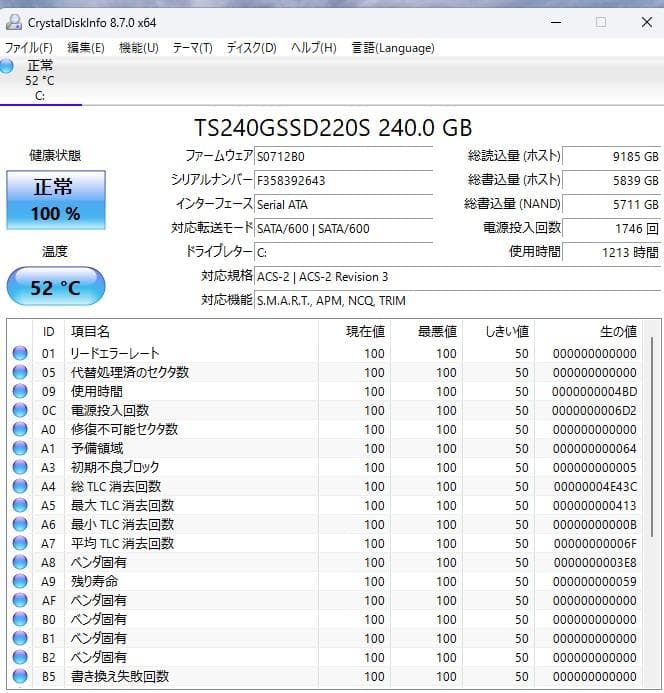This screenshot has width=664, height=693.
Task: Open the ファイル(F) menu
Action: tap(29, 48)
